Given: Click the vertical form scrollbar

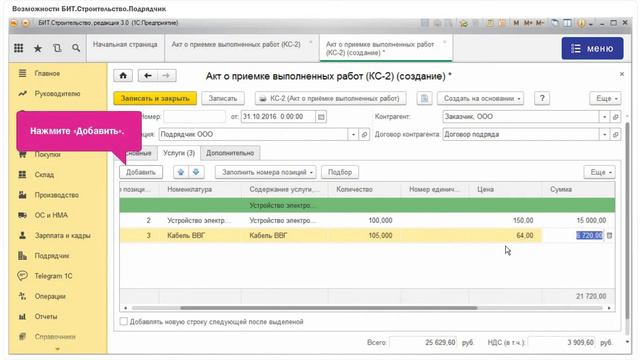Looking at the screenshot, I should (x=628, y=220).
